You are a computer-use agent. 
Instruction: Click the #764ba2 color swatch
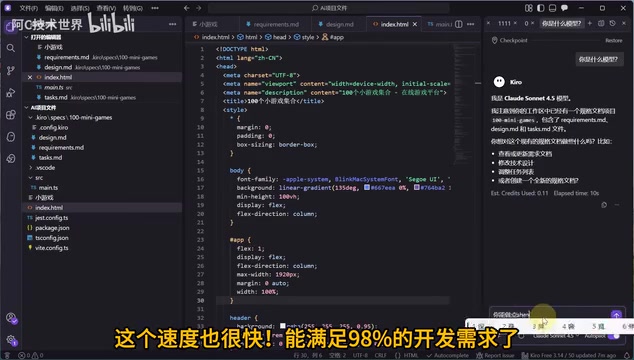tap(416, 188)
